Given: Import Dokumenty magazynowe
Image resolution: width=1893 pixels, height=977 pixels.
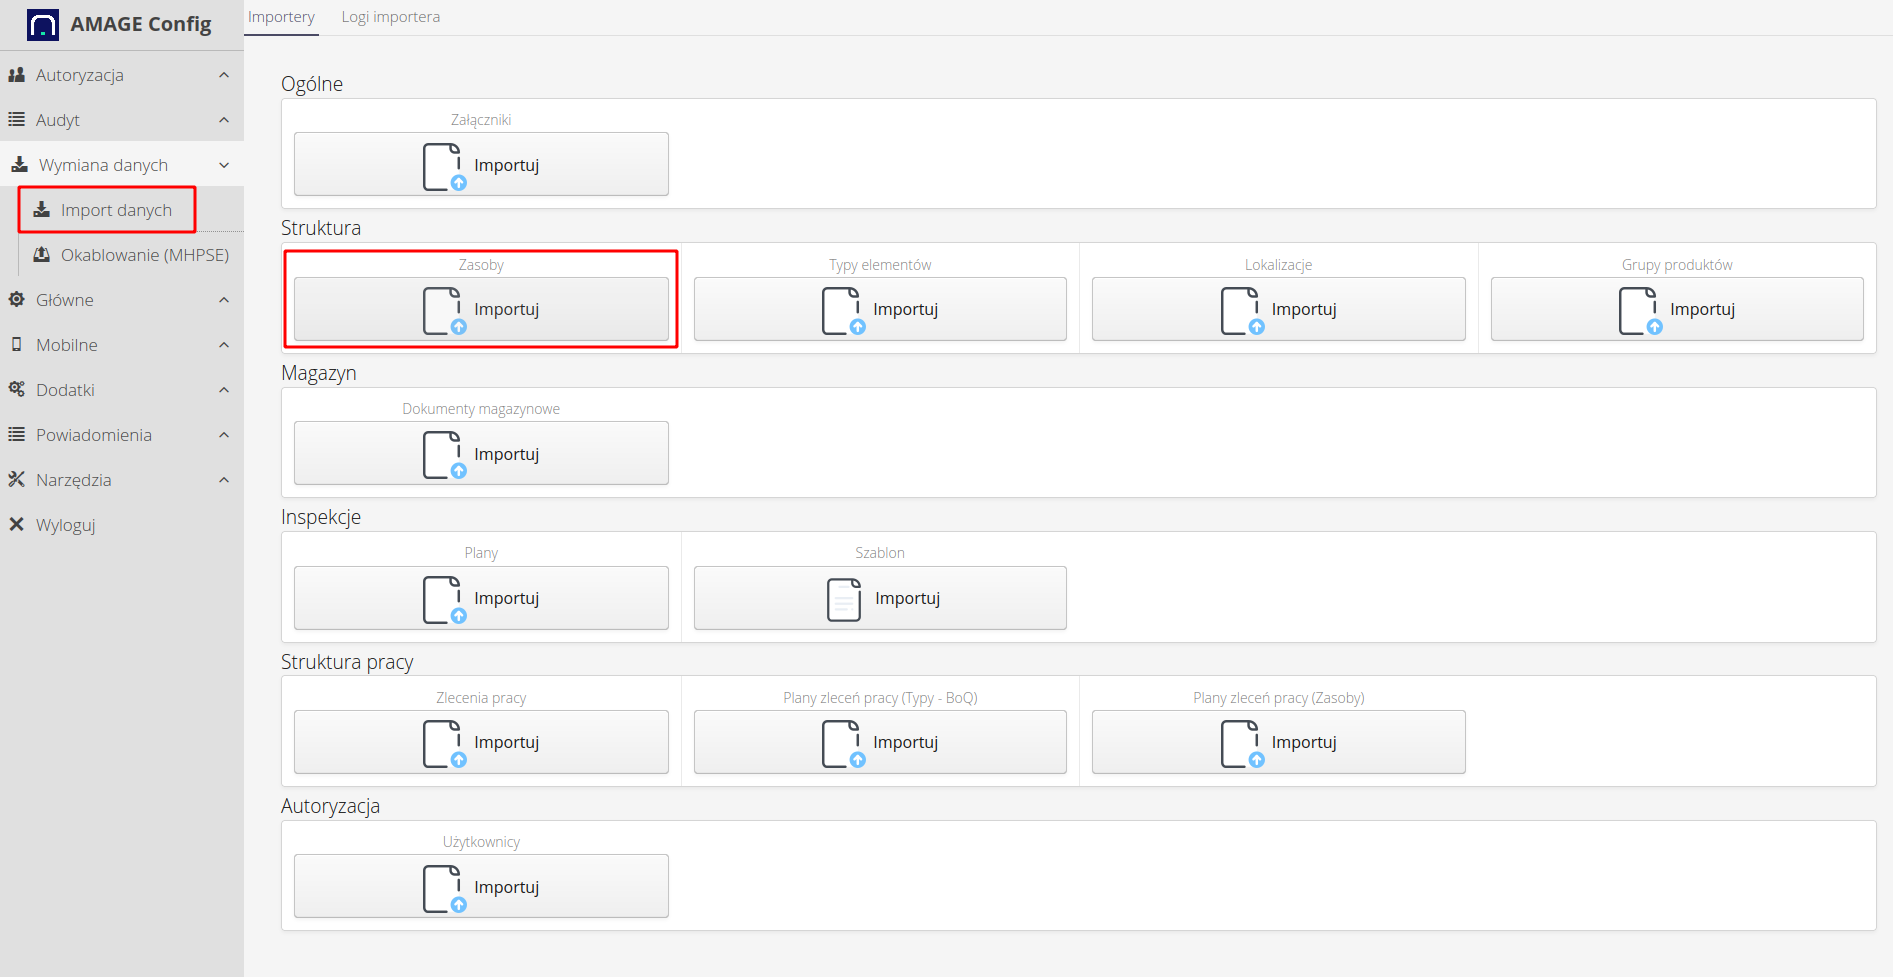Looking at the screenshot, I should tap(481, 454).
